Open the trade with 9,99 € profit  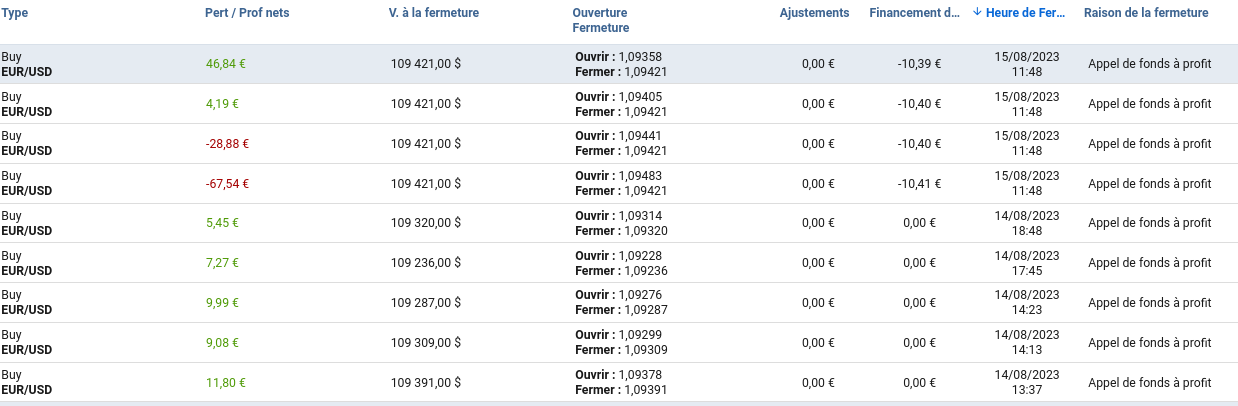click(x=222, y=303)
